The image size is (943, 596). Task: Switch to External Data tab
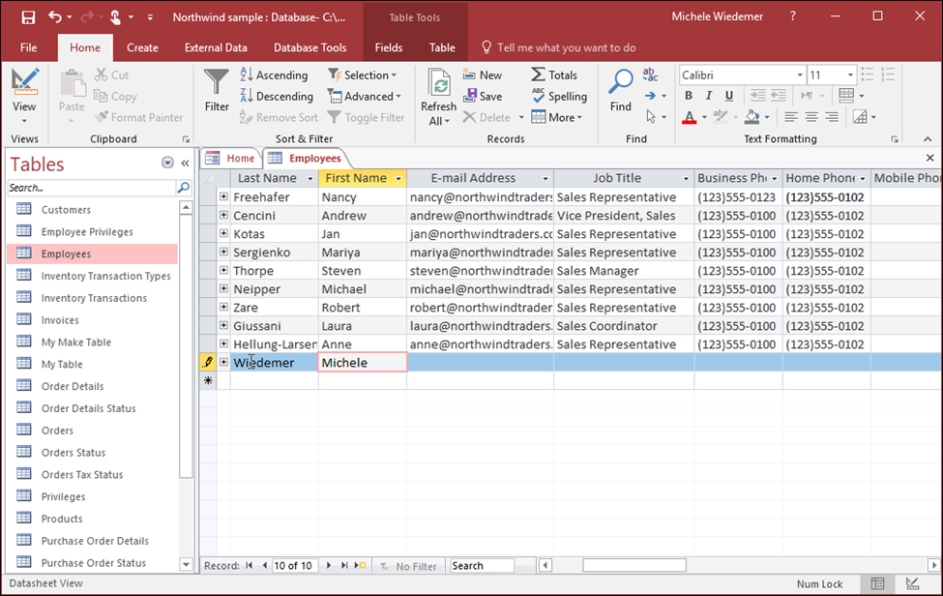pyautogui.click(x=216, y=48)
